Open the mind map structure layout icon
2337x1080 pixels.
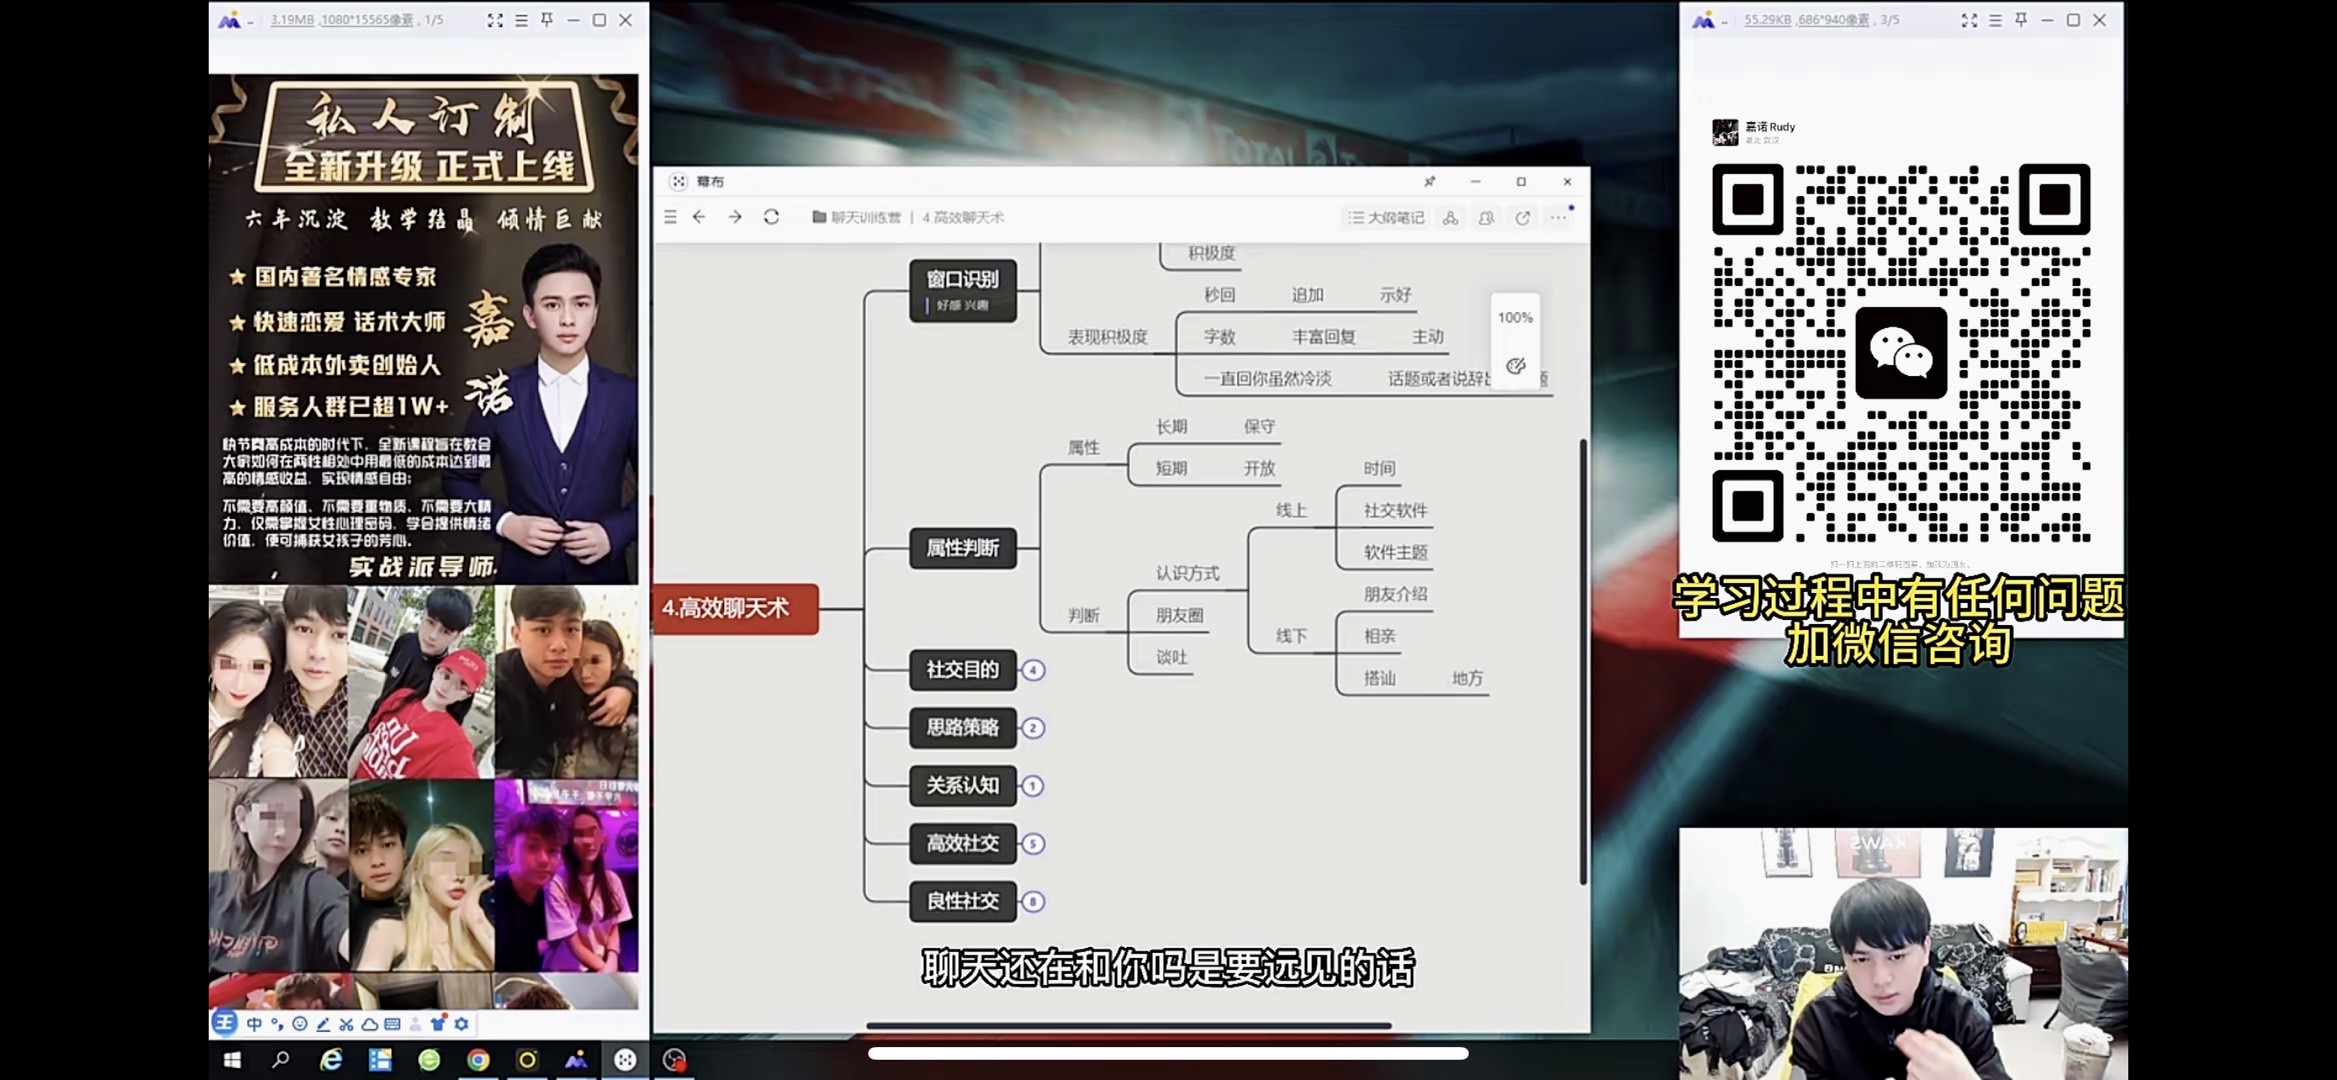tap(1450, 218)
